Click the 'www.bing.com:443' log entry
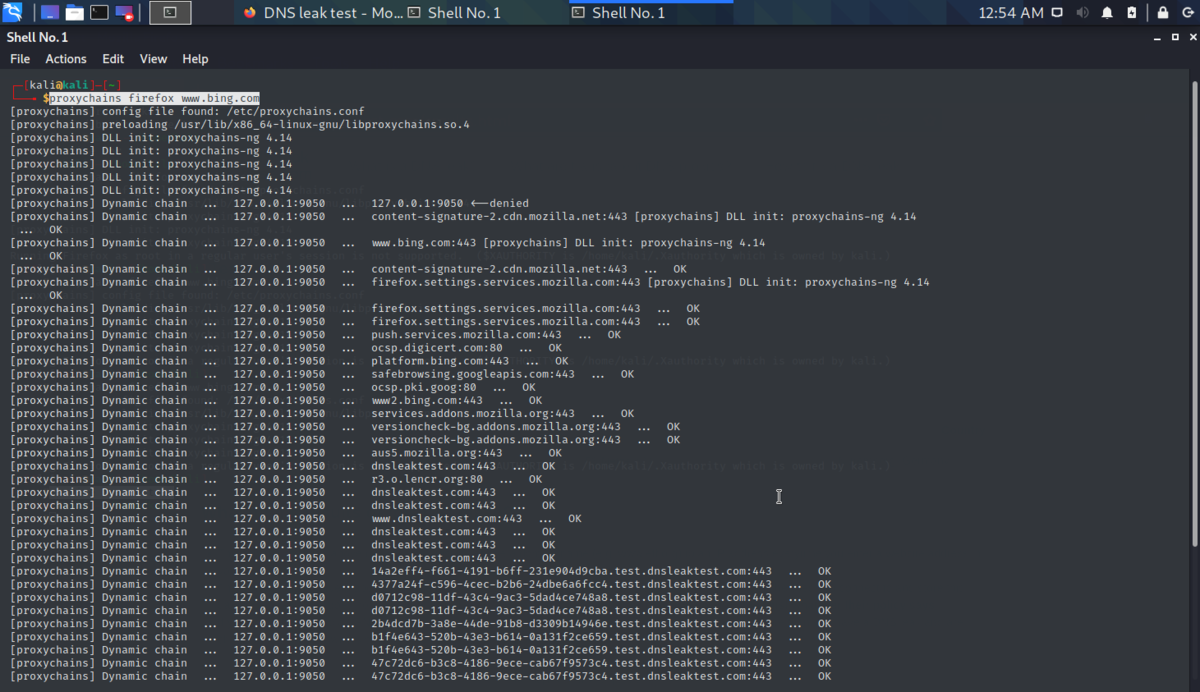This screenshot has width=1200, height=692. (x=424, y=243)
